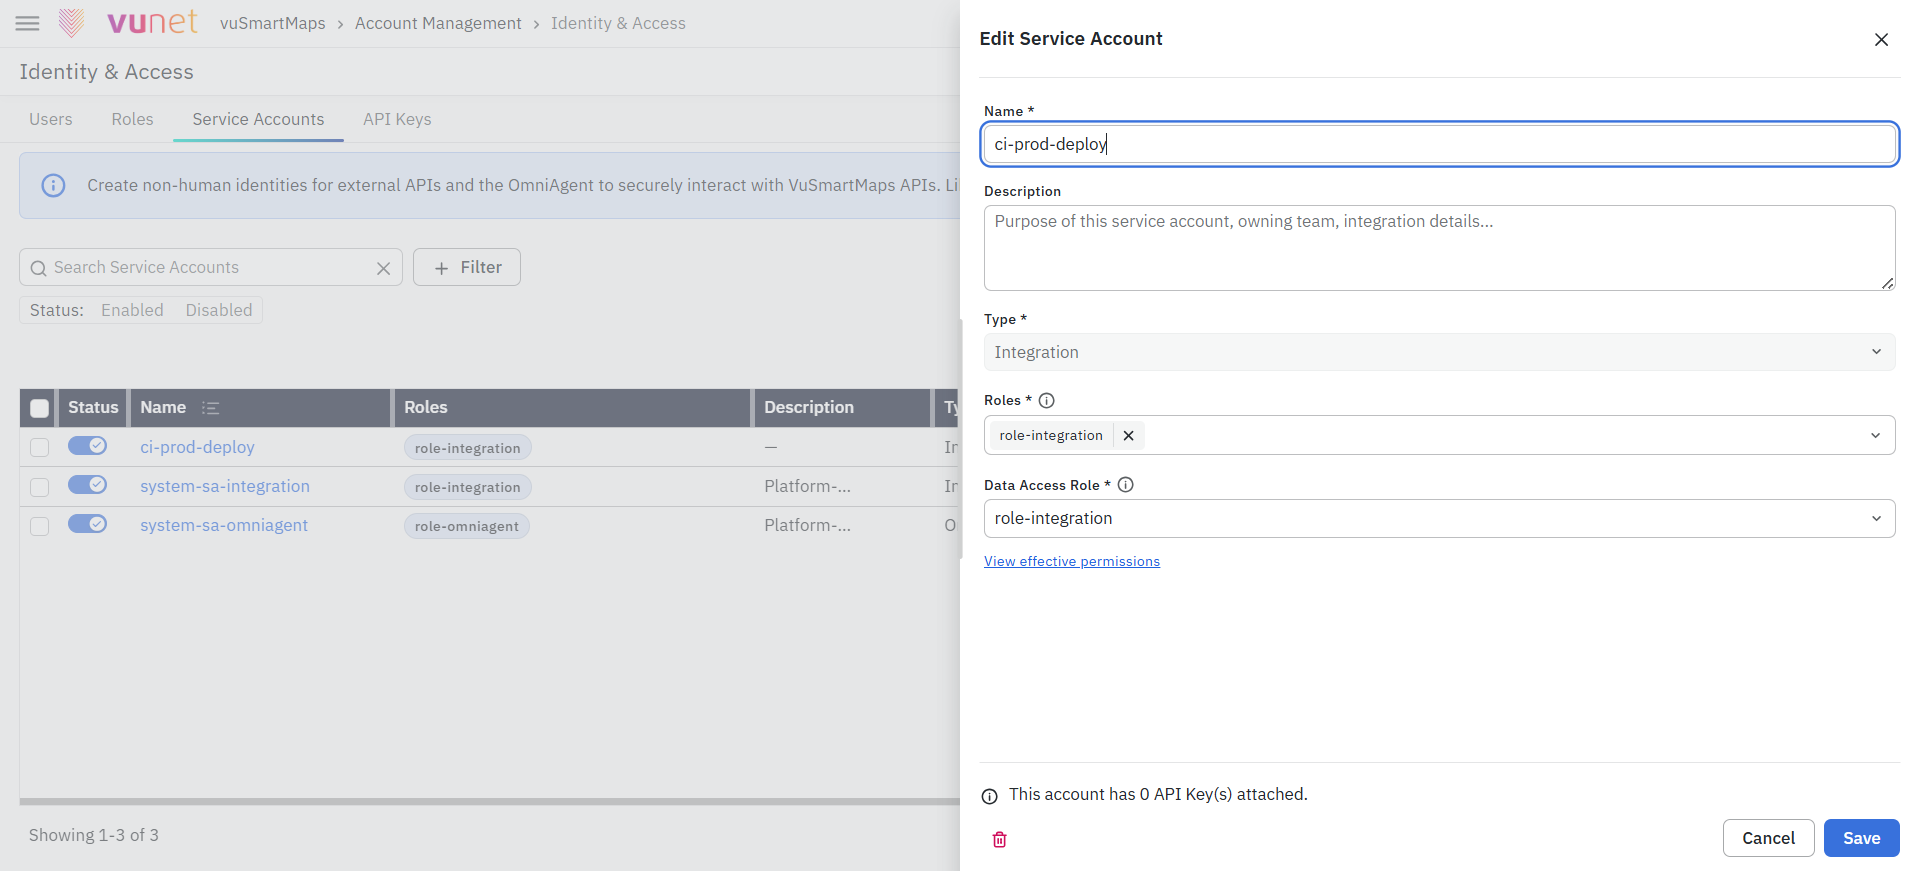Click the Name input field

pyautogui.click(x=1439, y=144)
